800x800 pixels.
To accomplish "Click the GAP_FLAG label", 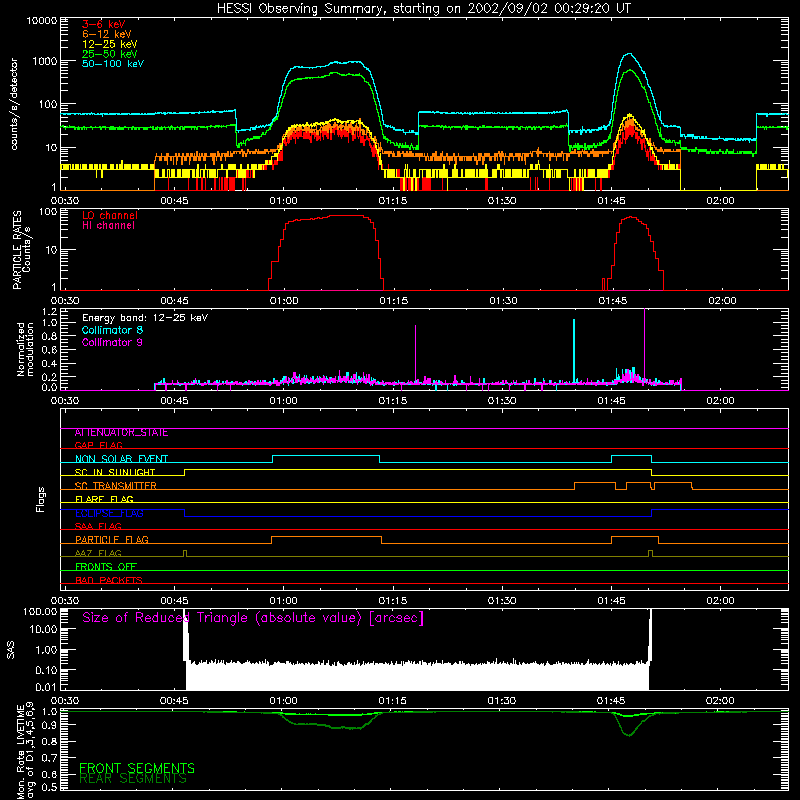I will tap(98, 446).
